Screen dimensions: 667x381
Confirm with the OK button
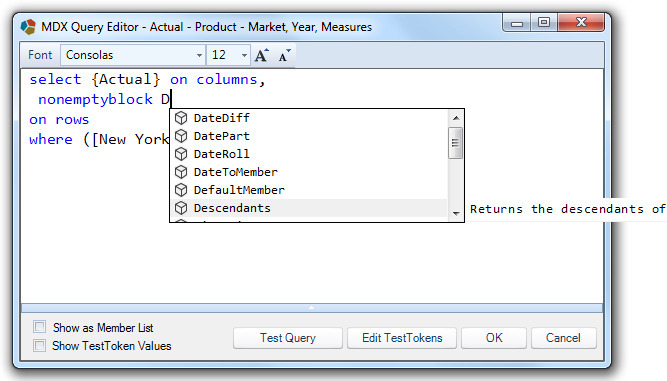494,338
